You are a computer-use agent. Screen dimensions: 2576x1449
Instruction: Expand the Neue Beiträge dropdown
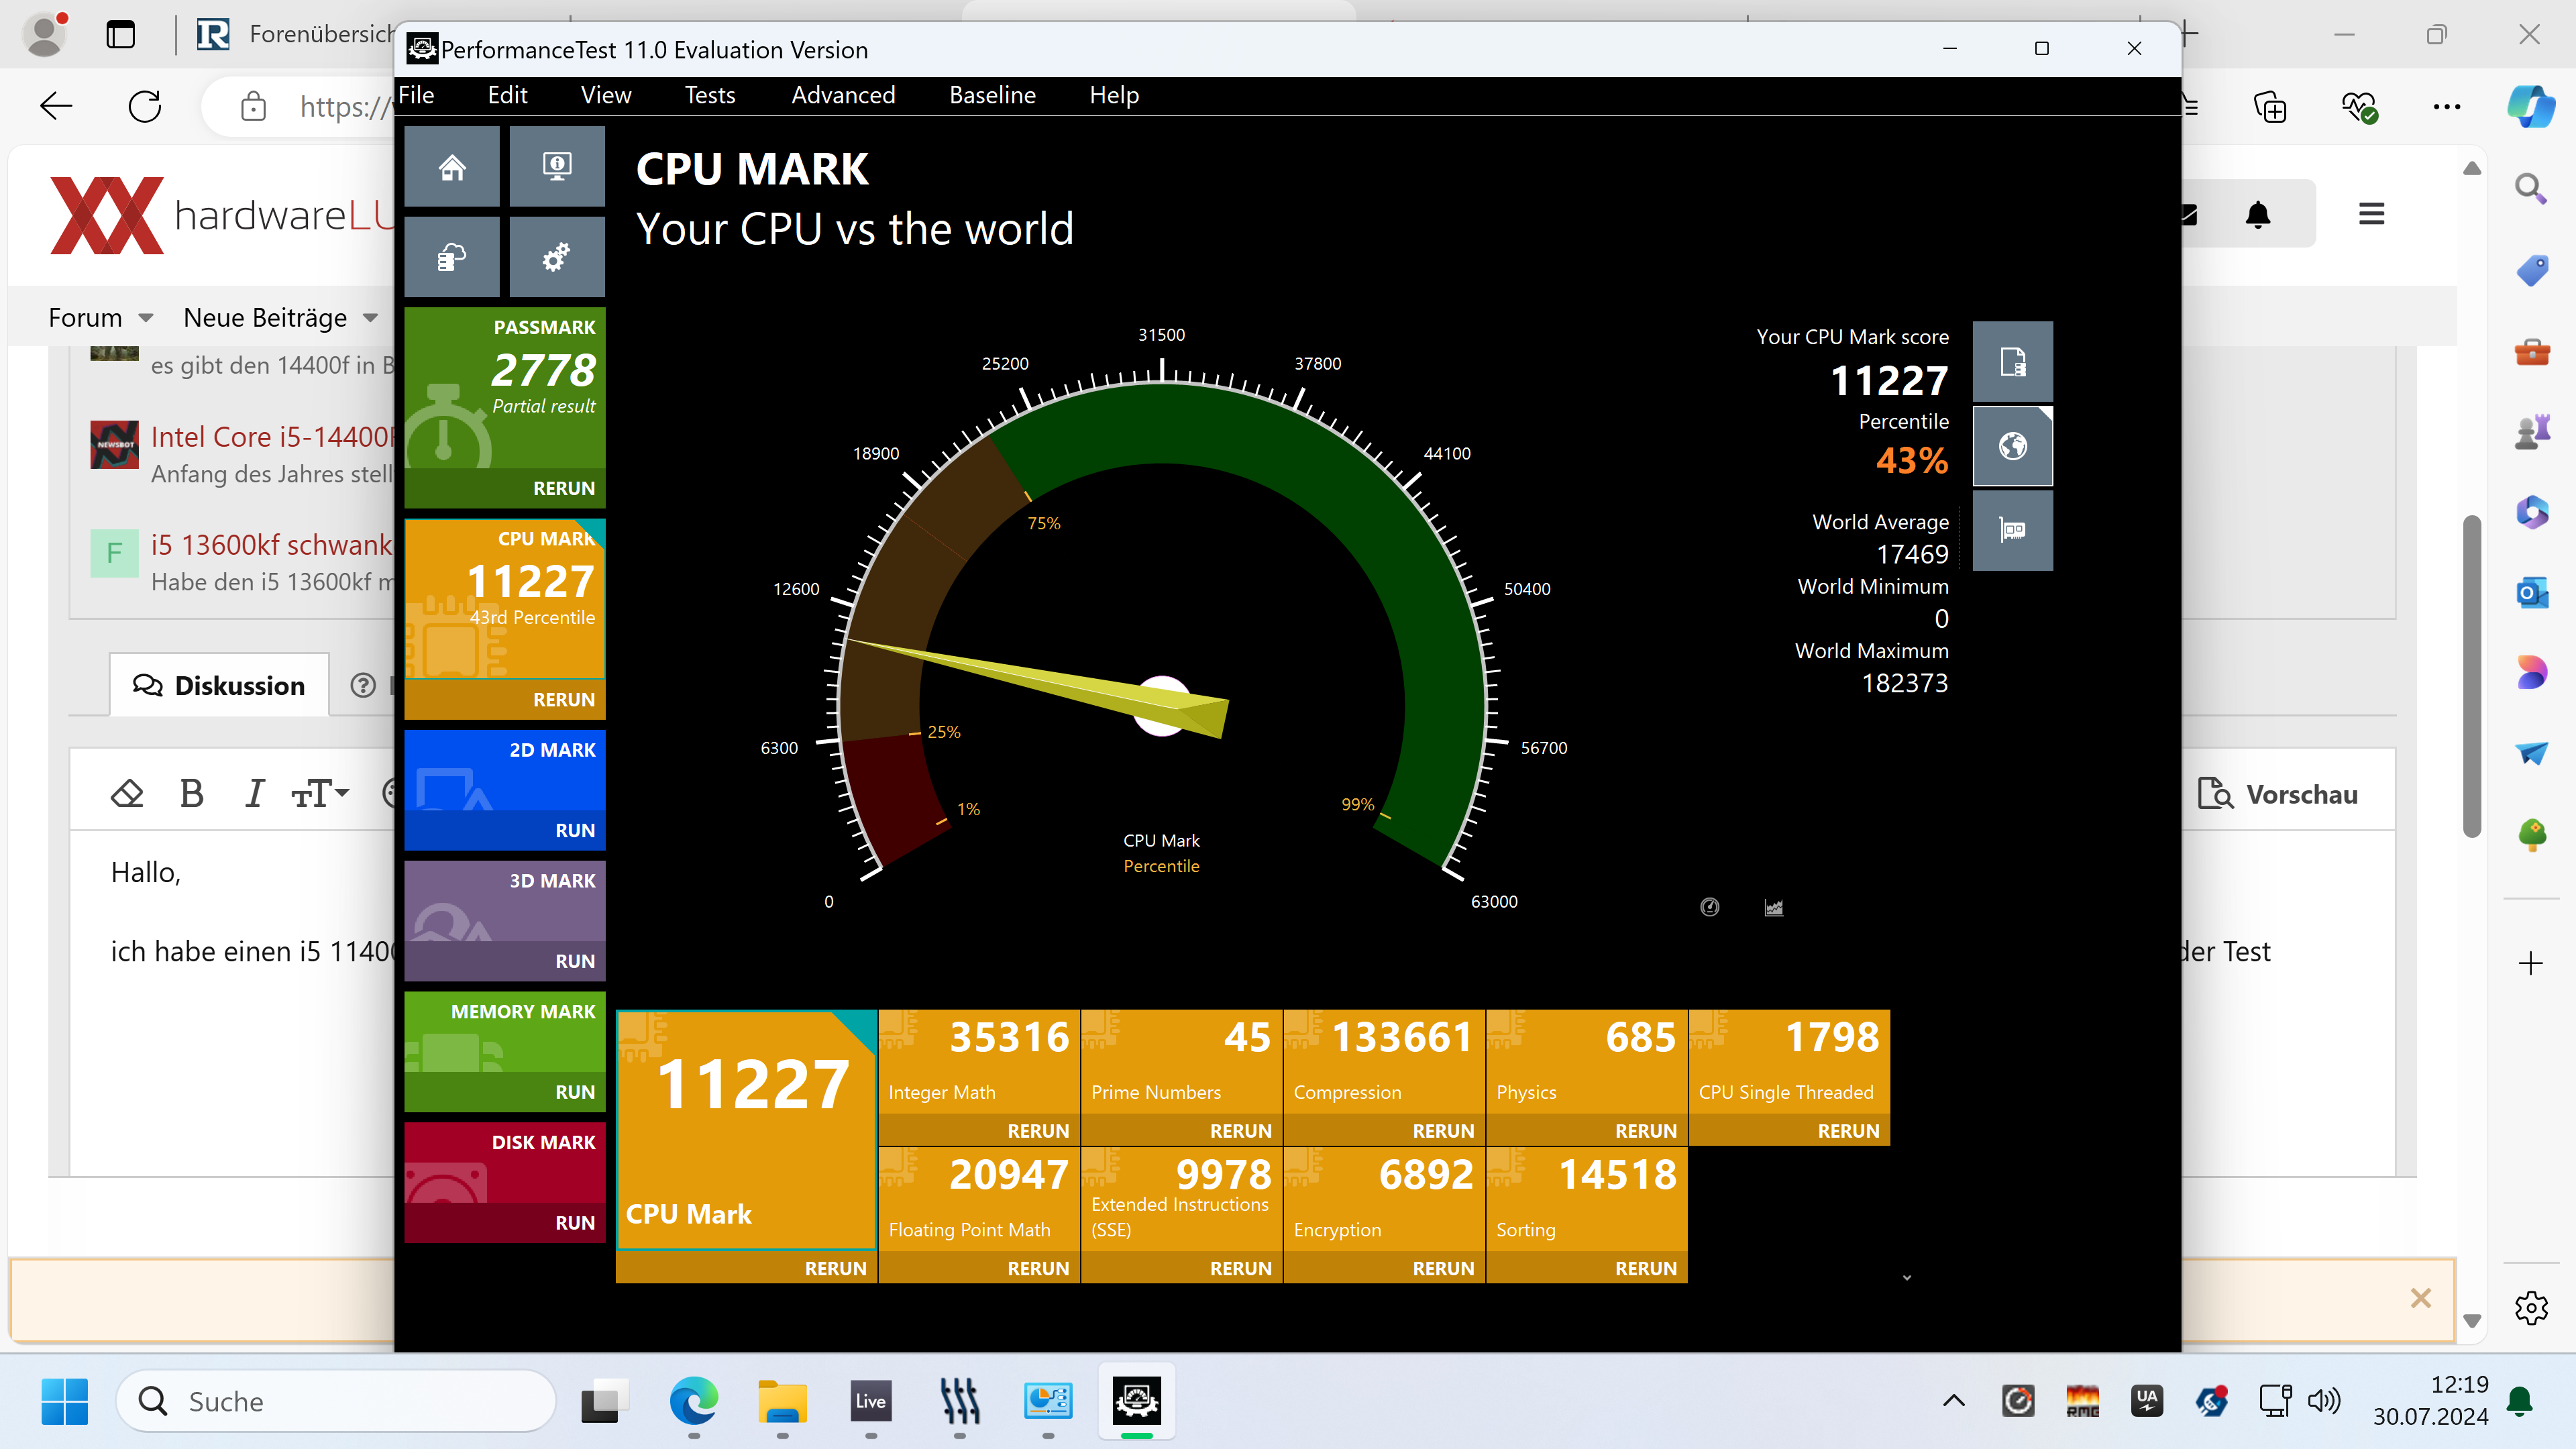pos(370,318)
